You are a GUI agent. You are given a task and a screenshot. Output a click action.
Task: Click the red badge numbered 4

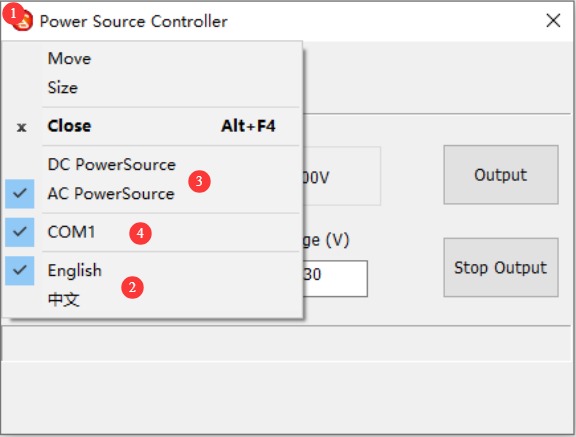(x=140, y=233)
